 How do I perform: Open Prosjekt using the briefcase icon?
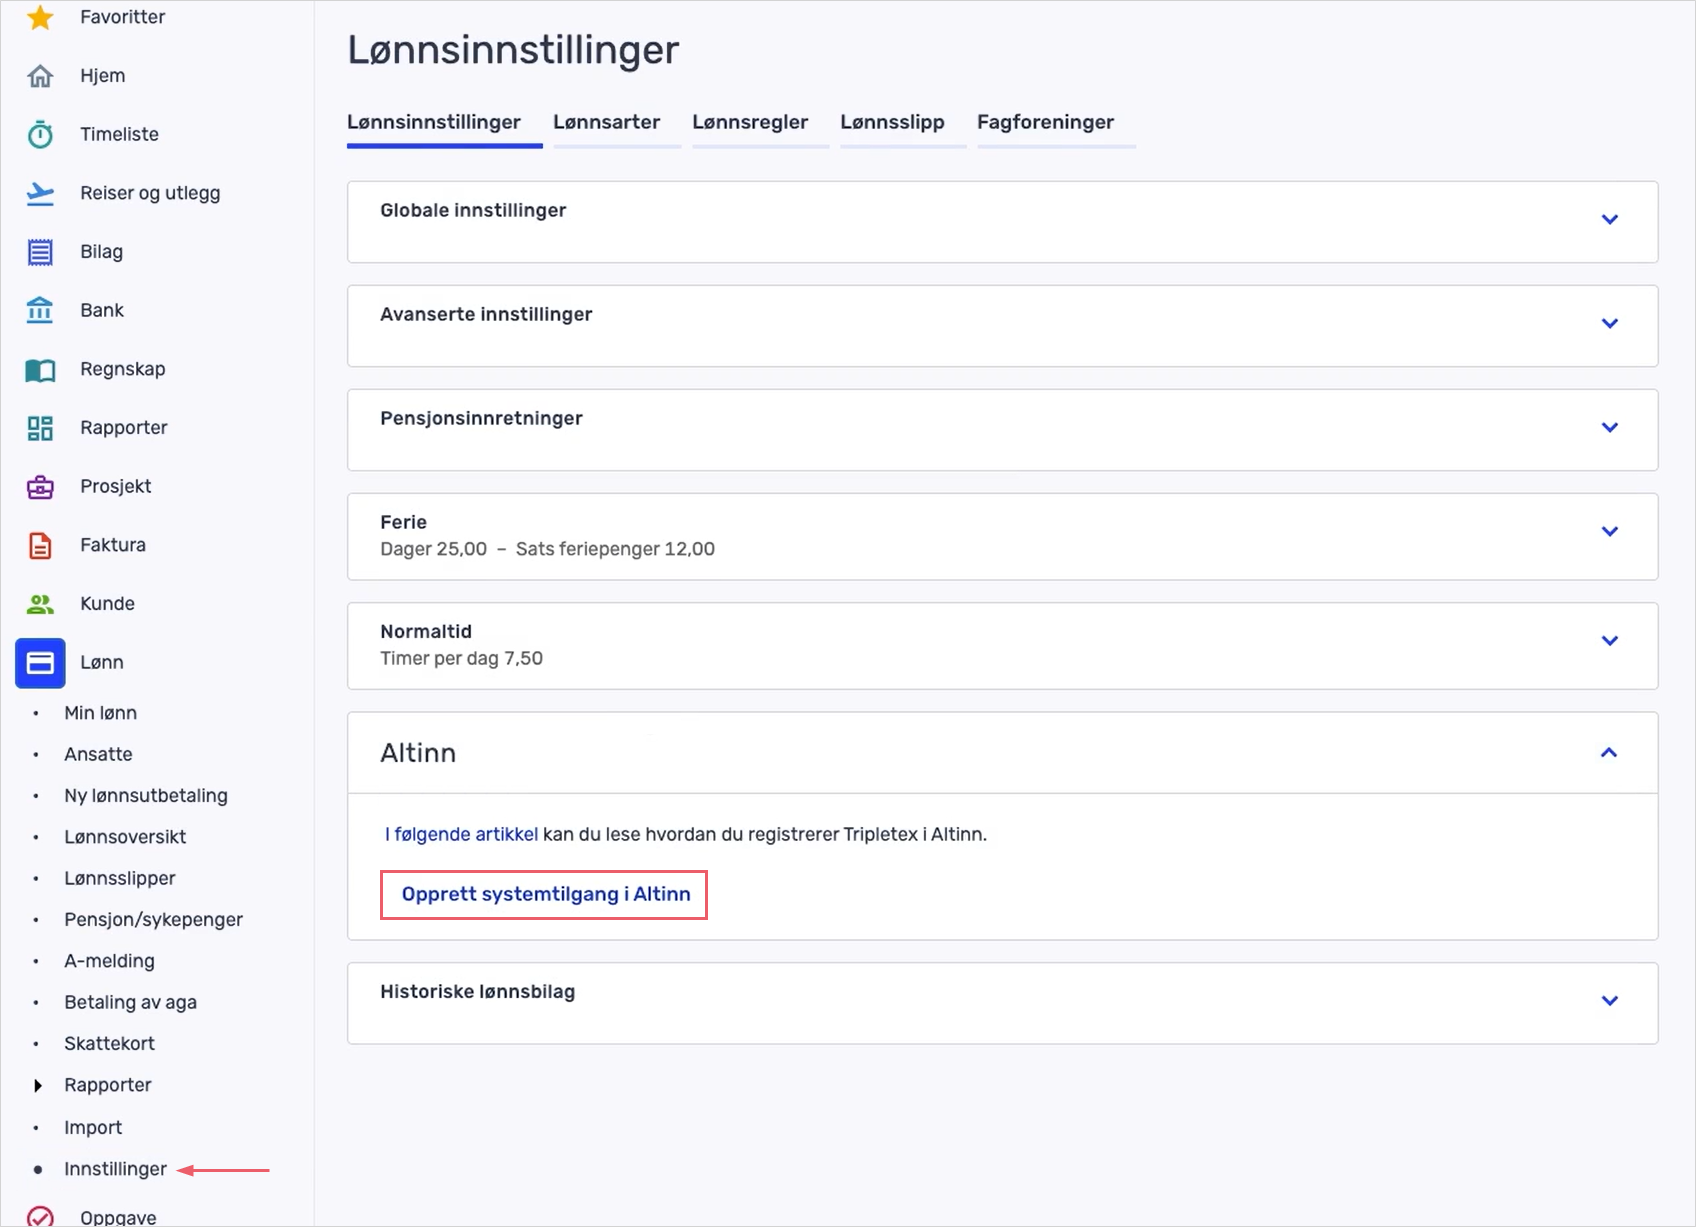[x=40, y=486]
